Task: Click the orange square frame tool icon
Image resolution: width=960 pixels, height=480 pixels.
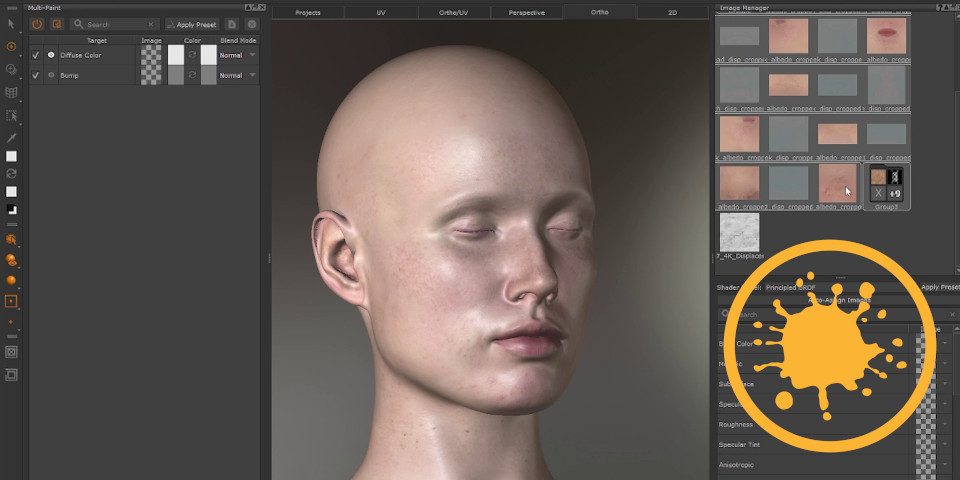Action: pos(11,300)
